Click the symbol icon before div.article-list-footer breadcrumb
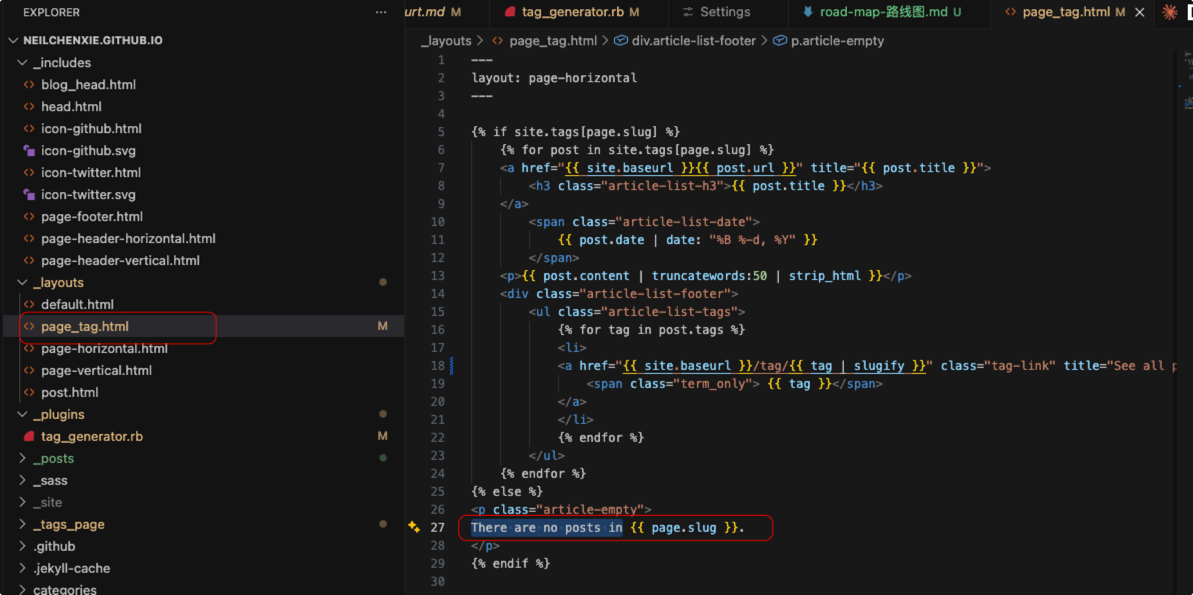 620,41
